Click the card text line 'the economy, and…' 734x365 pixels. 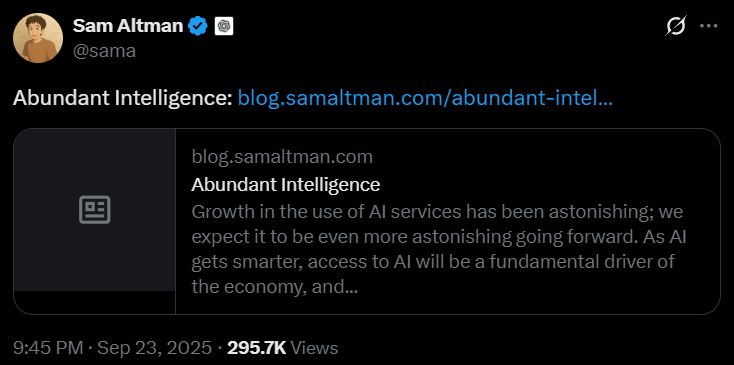(275, 286)
